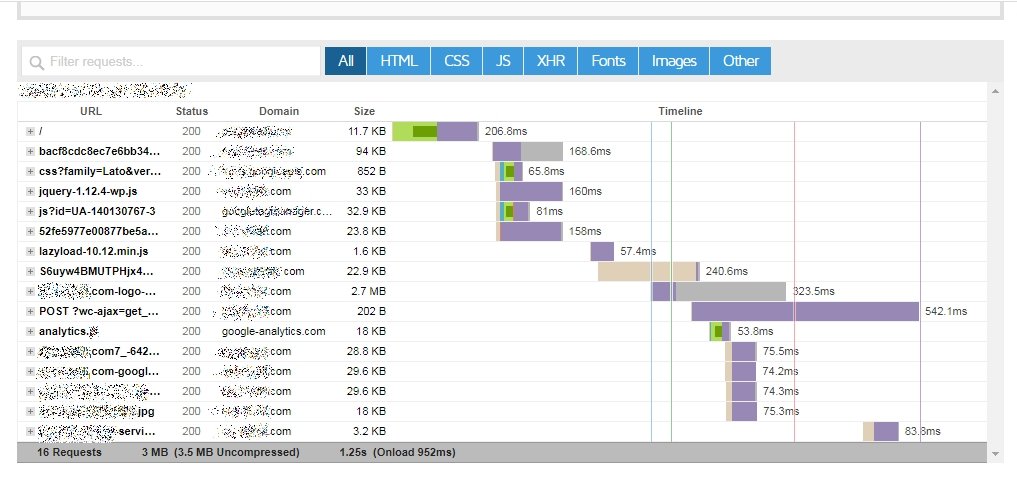The height and width of the screenshot is (488, 1017).
Task: Open the Fonts filter tab
Action: pyautogui.click(x=608, y=61)
